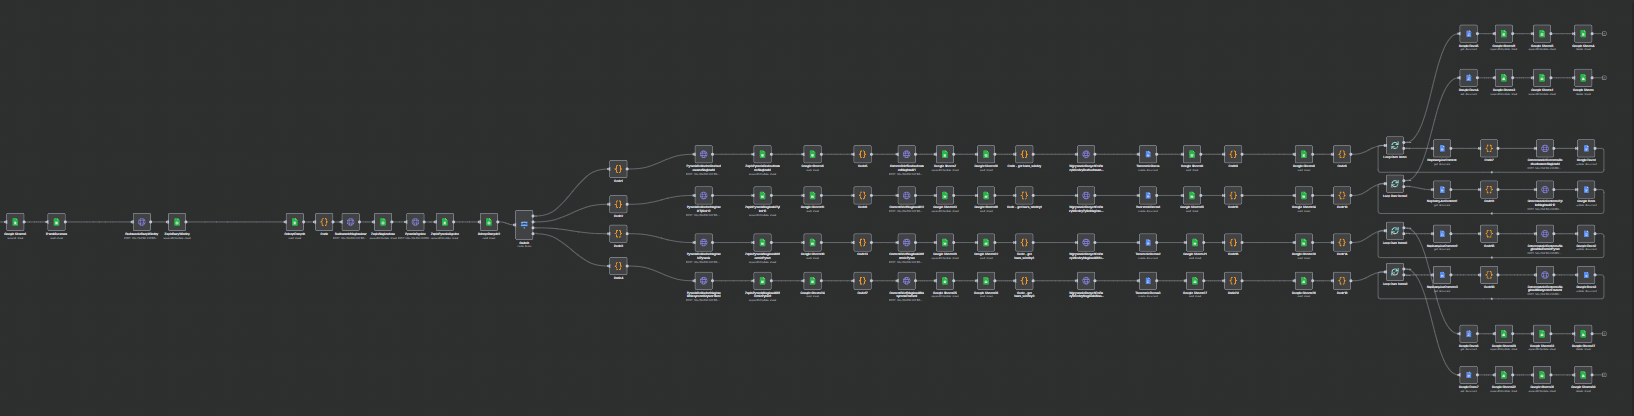The image size is (1634, 416).
Task: Click the last blue node in top loop
Action: click(x=1586, y=148)
